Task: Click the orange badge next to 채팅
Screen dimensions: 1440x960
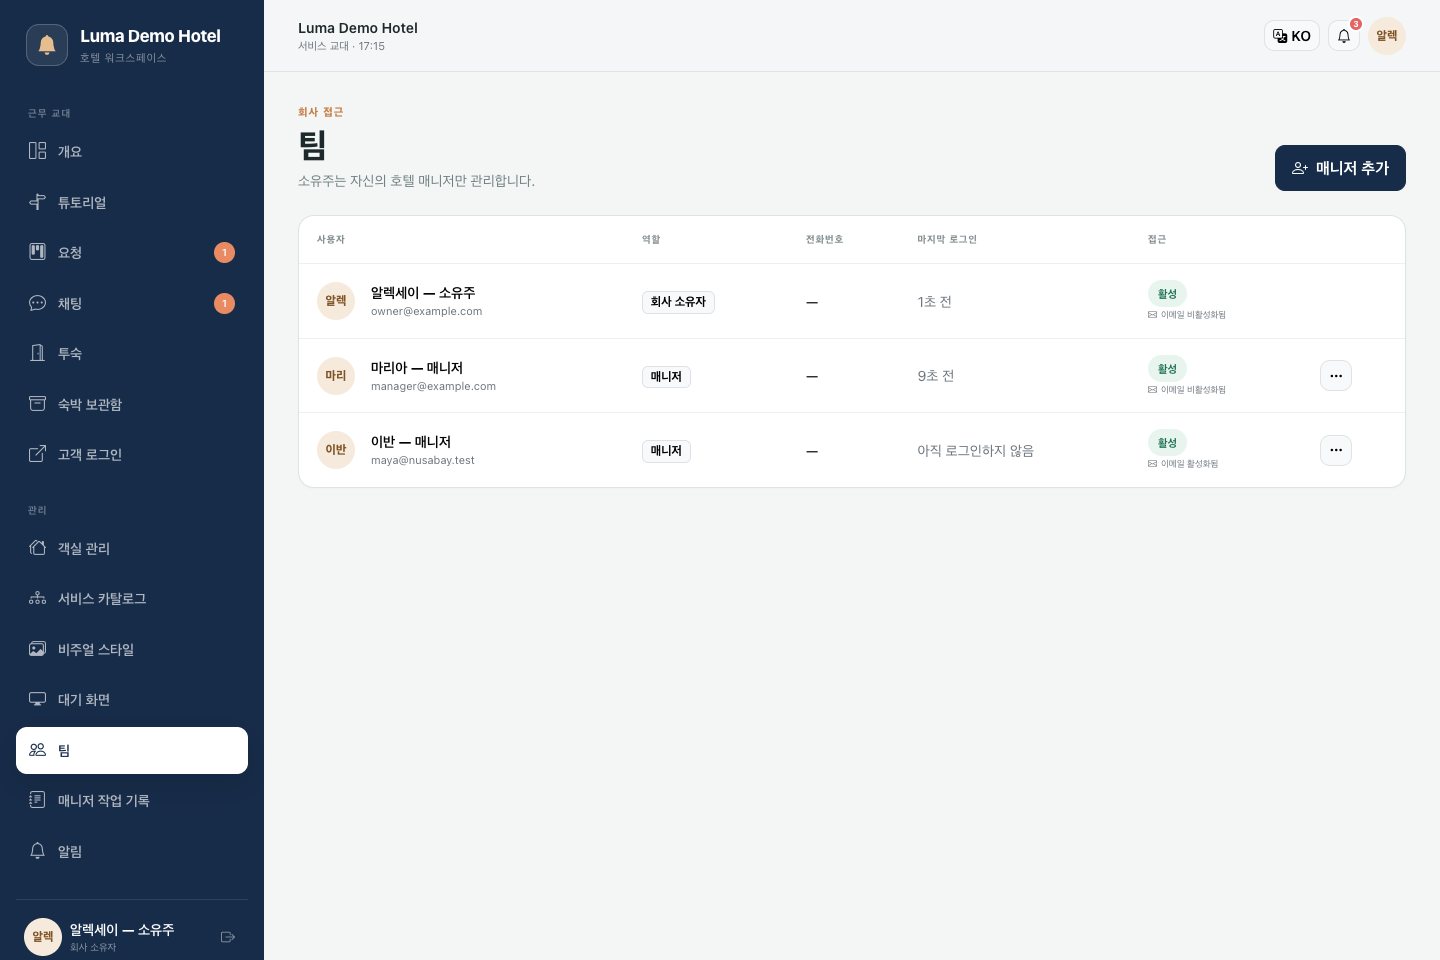Action: click(224, 303)
